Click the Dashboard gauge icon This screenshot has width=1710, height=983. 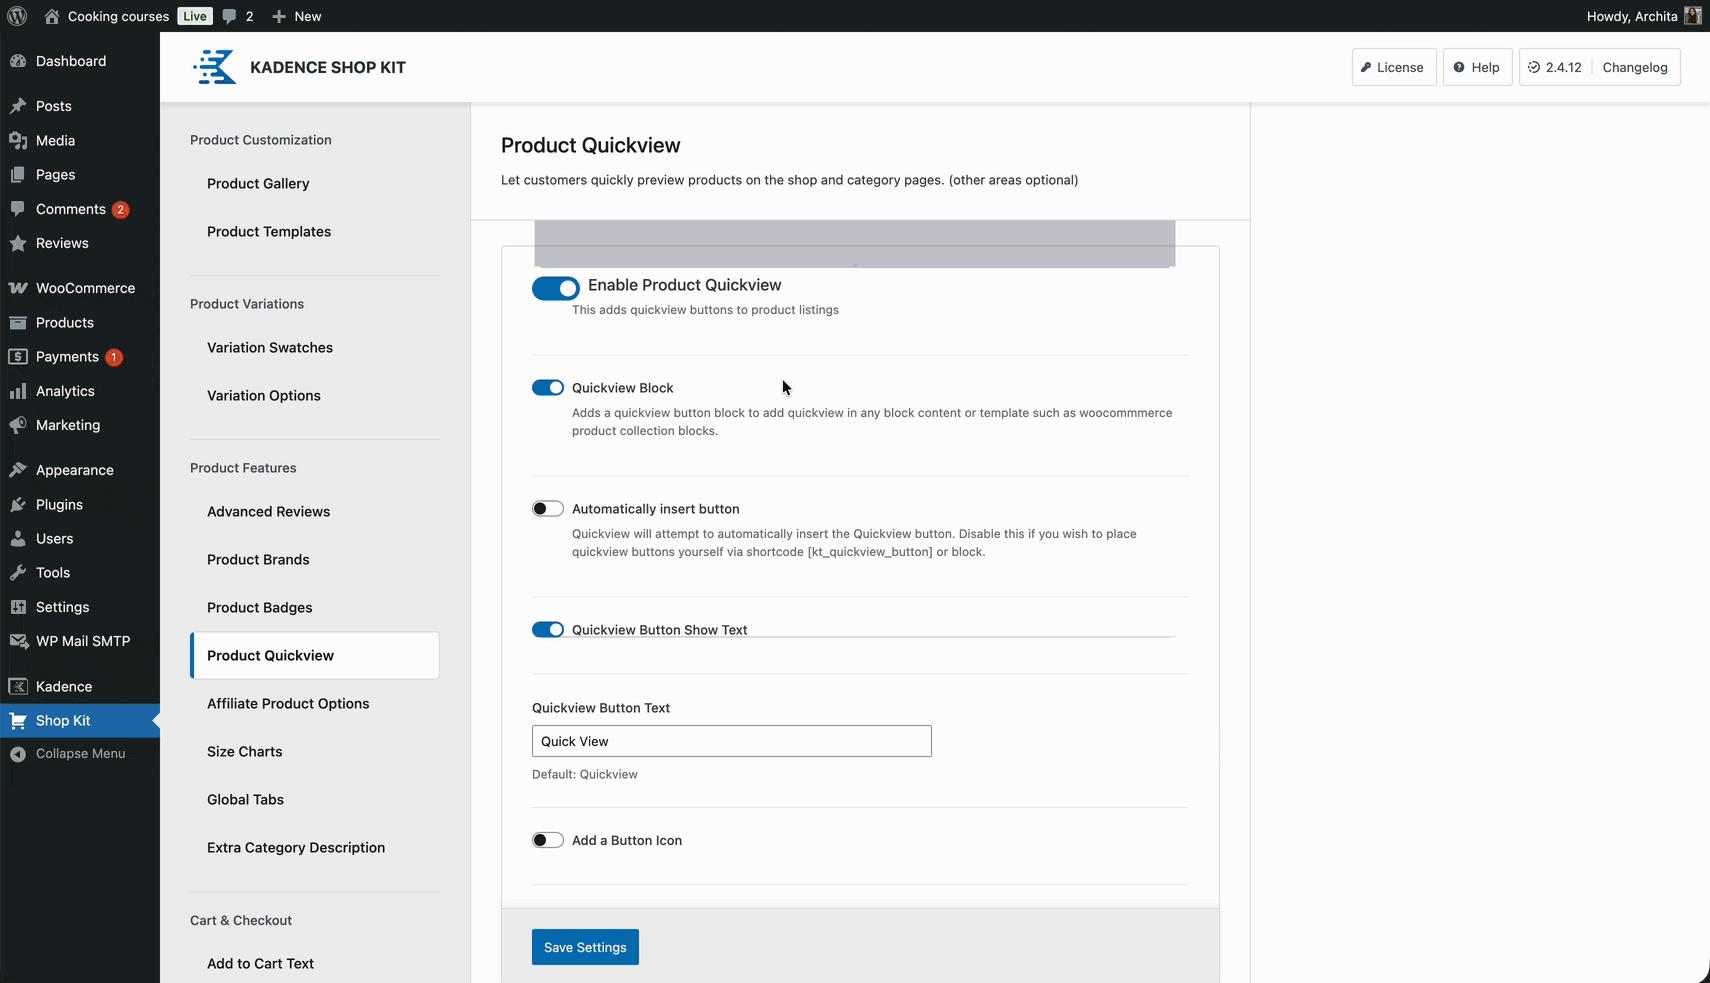click(x=18, y=61)
